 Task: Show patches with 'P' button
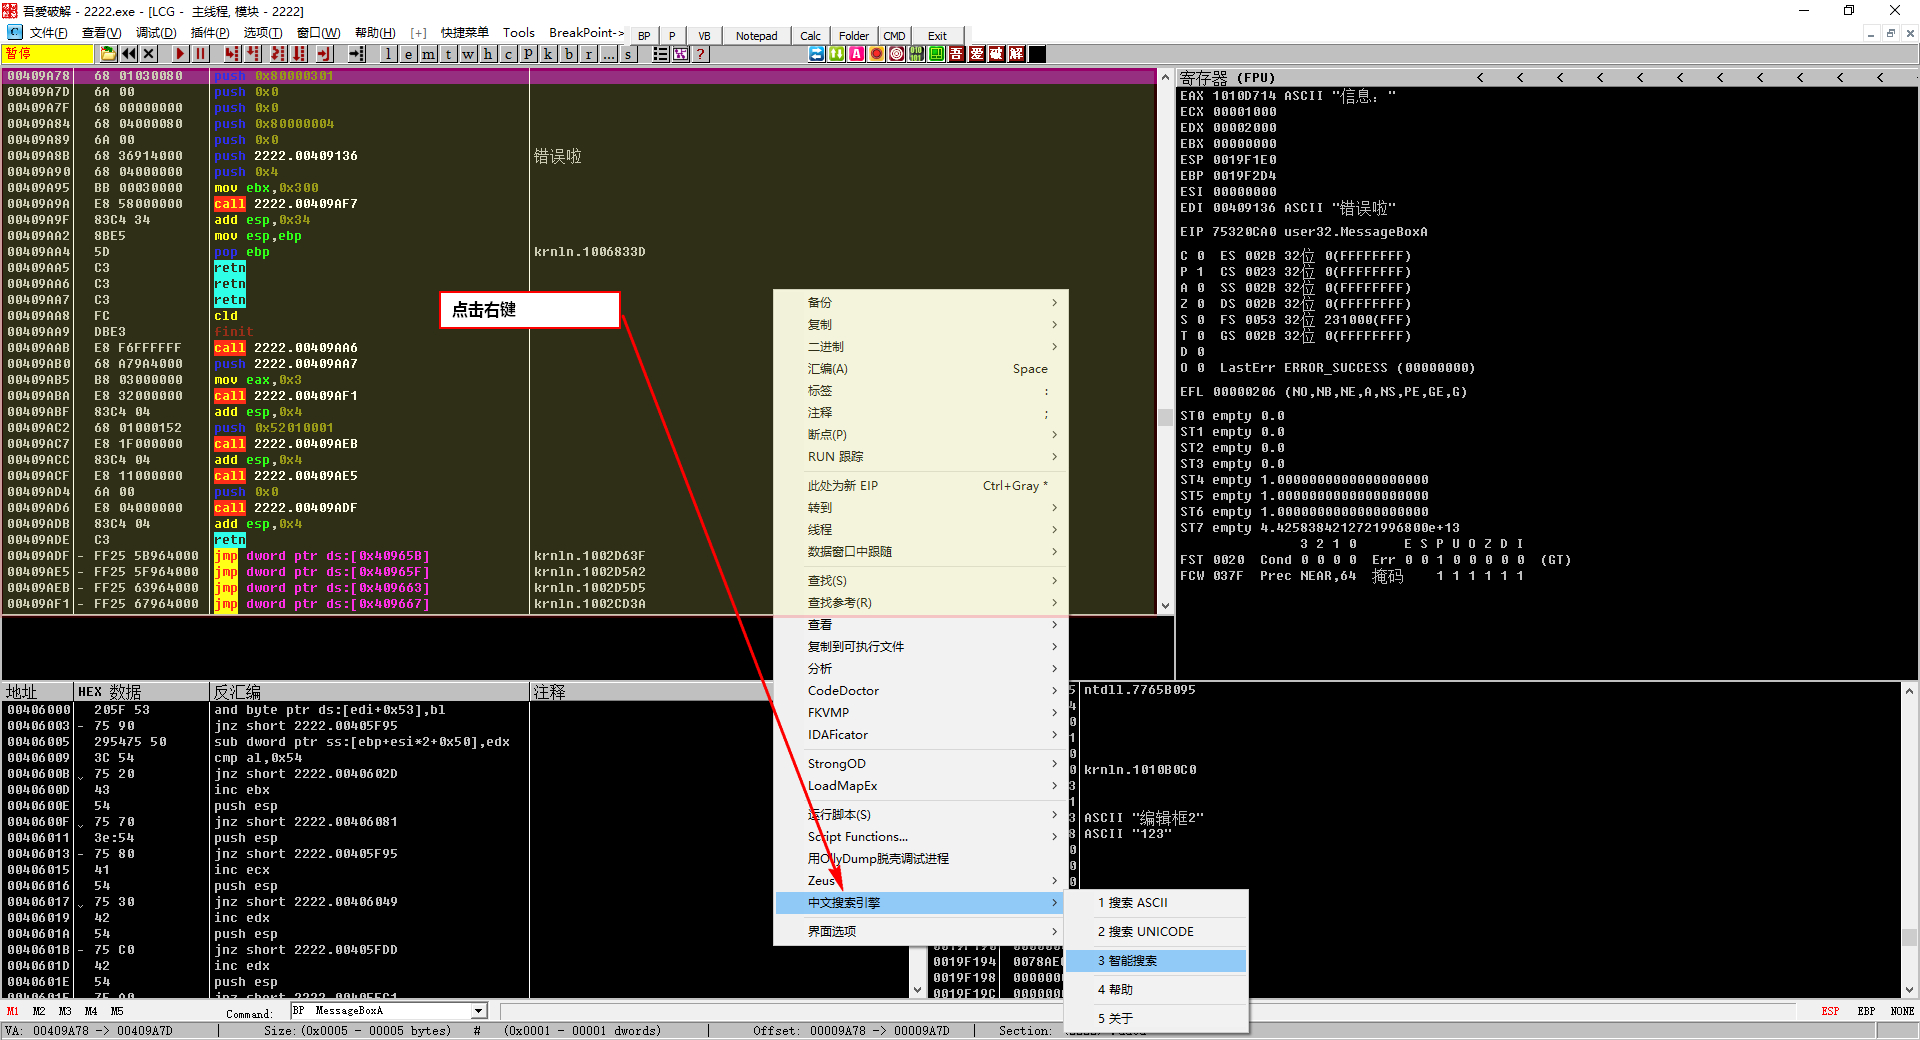point(529,54)
